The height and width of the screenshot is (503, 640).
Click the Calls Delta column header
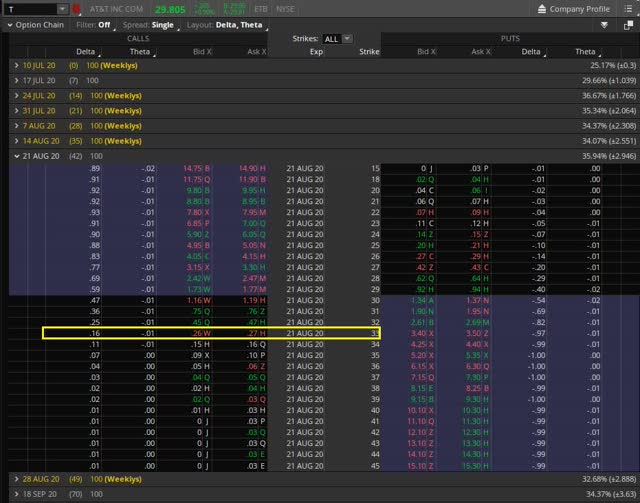coord(86,51)
